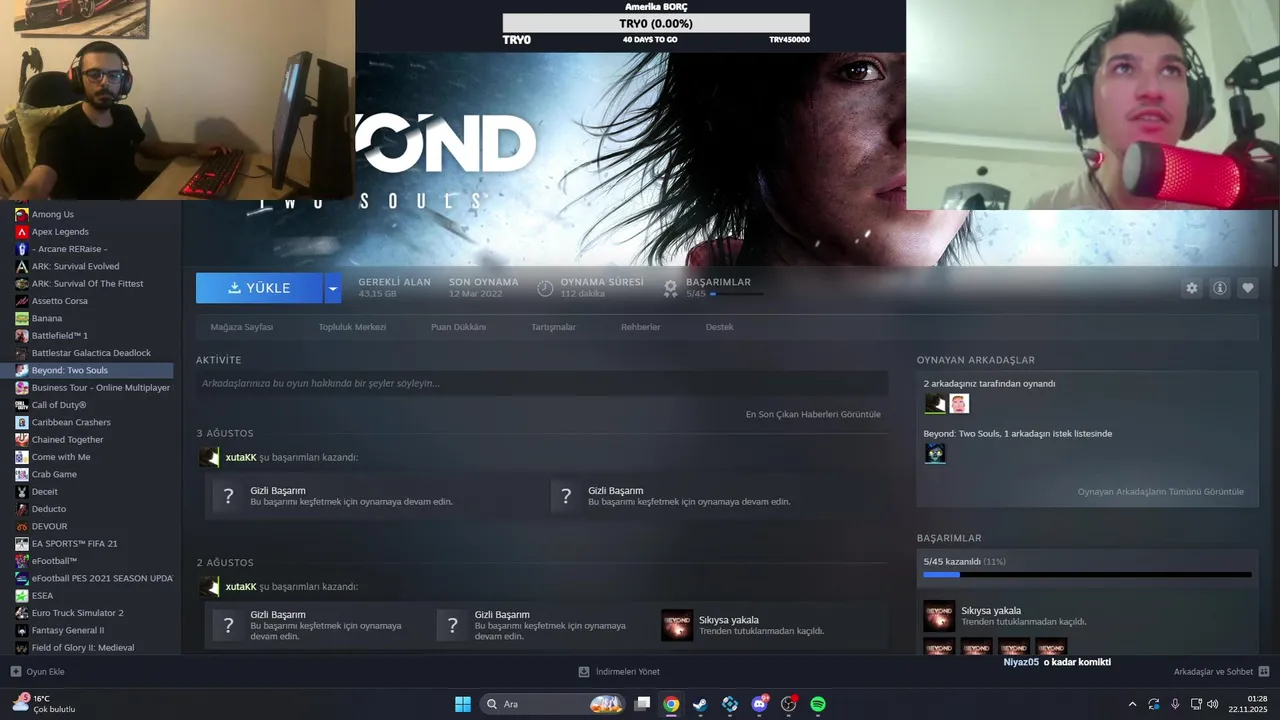Click the volume speaker tray icon
Screen dimensions: 1280x720
[1213, 704]
